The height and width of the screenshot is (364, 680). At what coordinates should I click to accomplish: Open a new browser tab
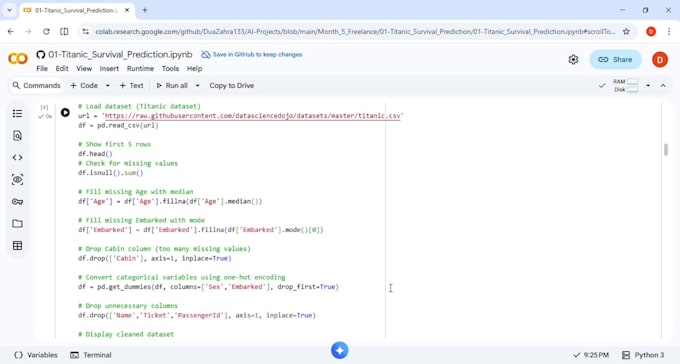tap(145, 10)
